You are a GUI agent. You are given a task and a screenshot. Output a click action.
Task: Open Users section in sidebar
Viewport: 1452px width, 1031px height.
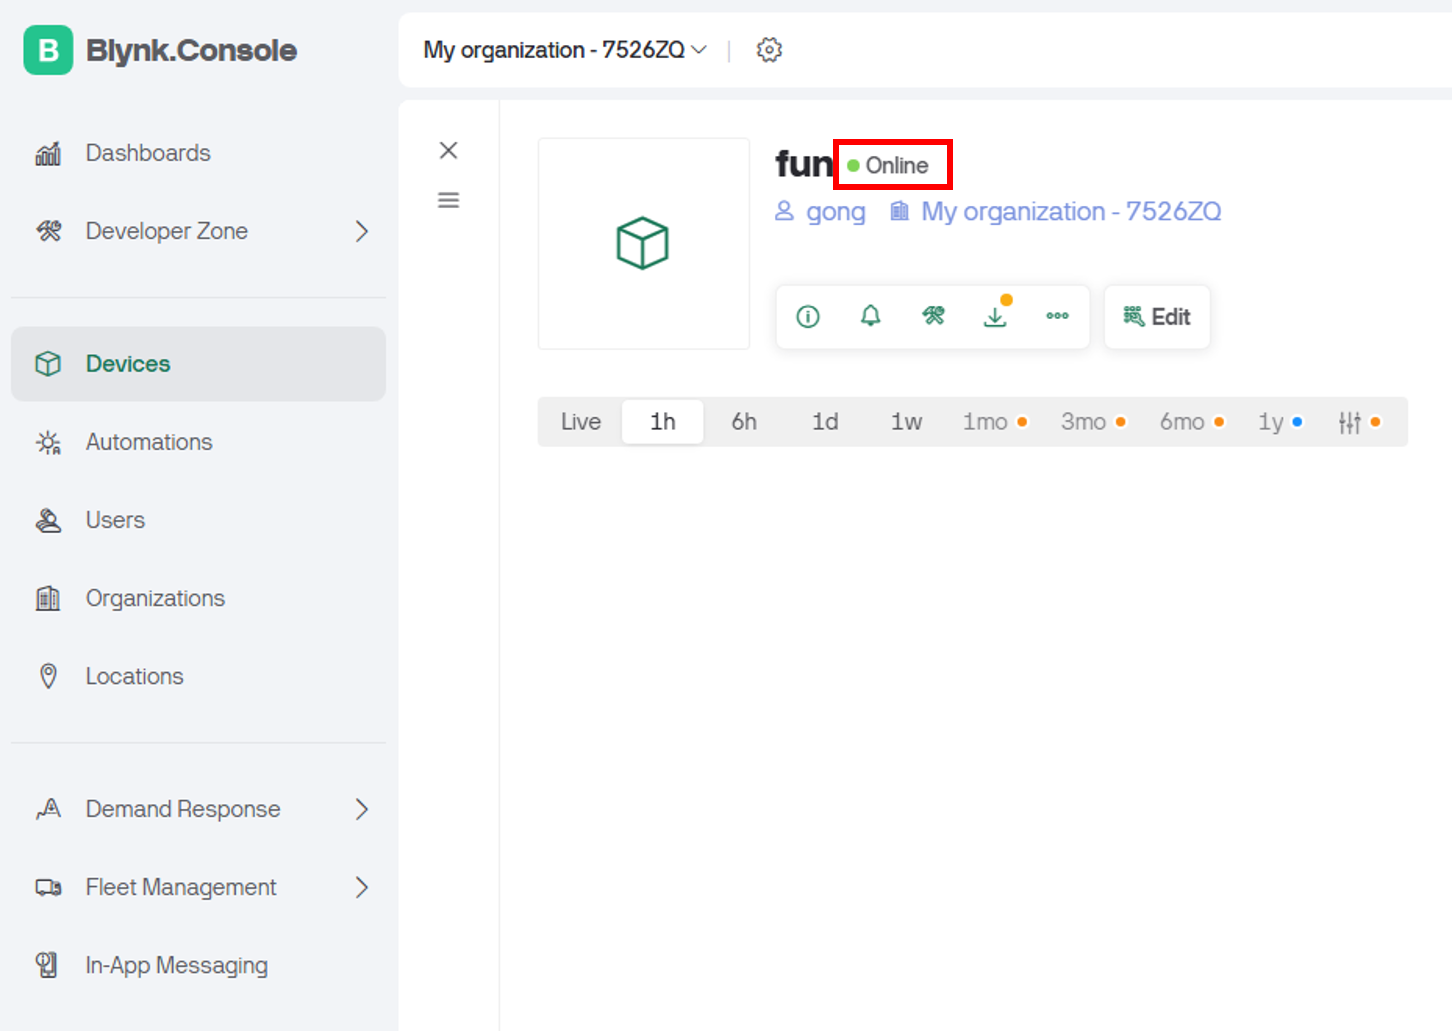pos(199,520)
